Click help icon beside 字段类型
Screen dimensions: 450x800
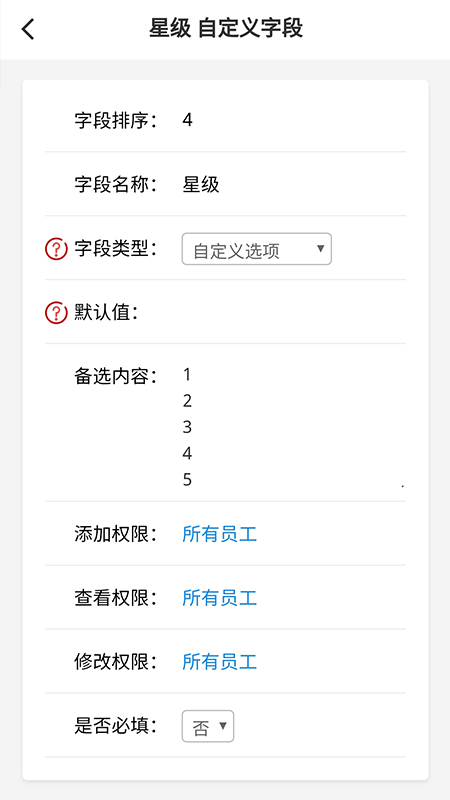(x=56, y=249)
